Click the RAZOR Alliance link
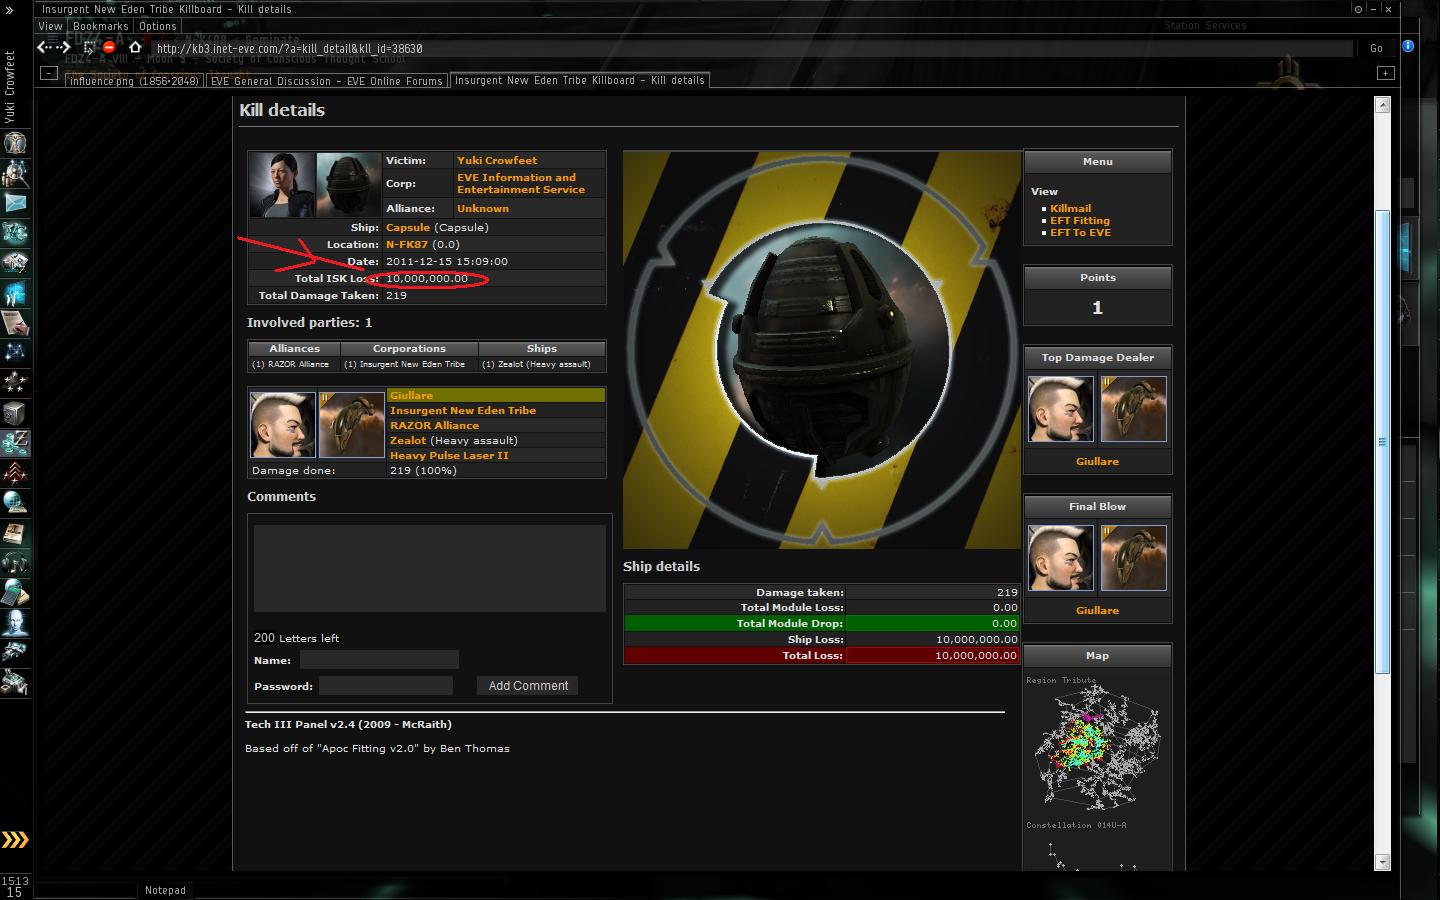This screenshot has height=900, width=1440. (x=434, y=425)
